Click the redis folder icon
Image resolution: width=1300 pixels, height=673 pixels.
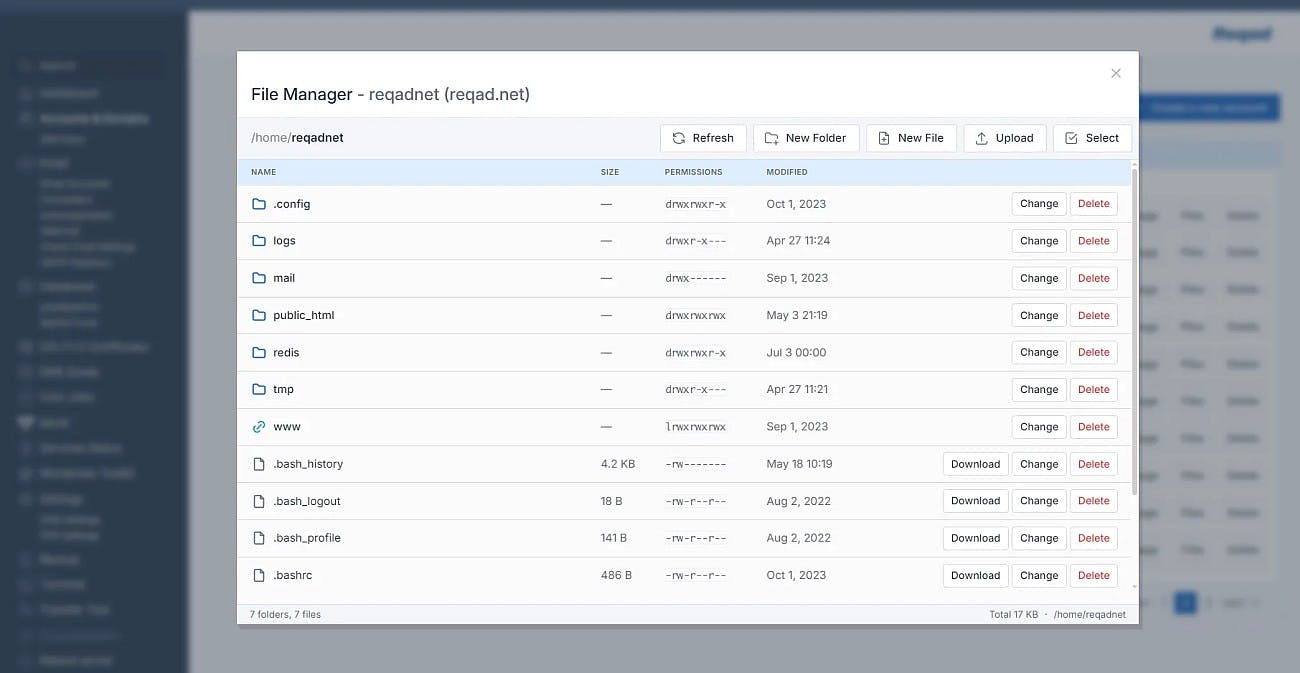point(259,352)
